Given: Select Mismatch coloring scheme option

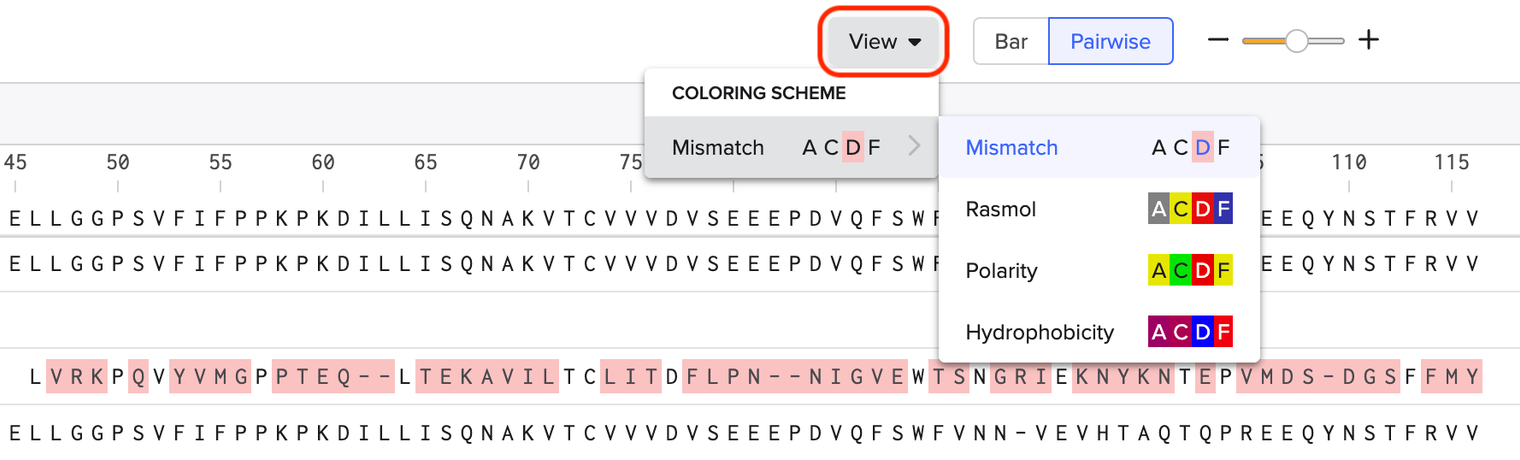Looking at the screenshot, I should click(x=1011, y=148).
